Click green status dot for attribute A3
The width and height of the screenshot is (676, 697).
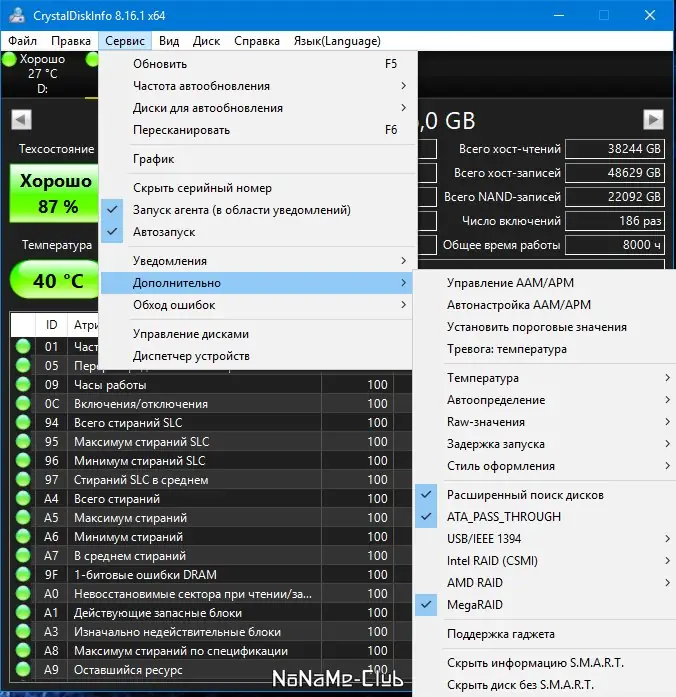(x=23, y=632)
